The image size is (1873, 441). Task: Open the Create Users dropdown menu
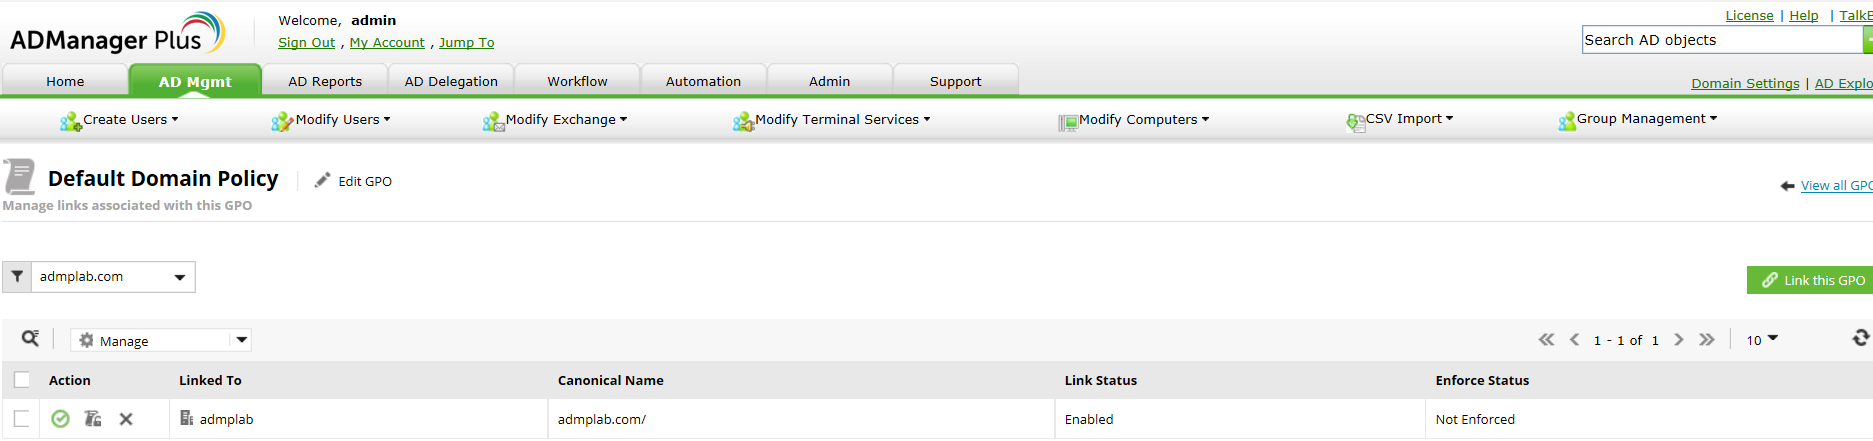click(x=130, y=119)
